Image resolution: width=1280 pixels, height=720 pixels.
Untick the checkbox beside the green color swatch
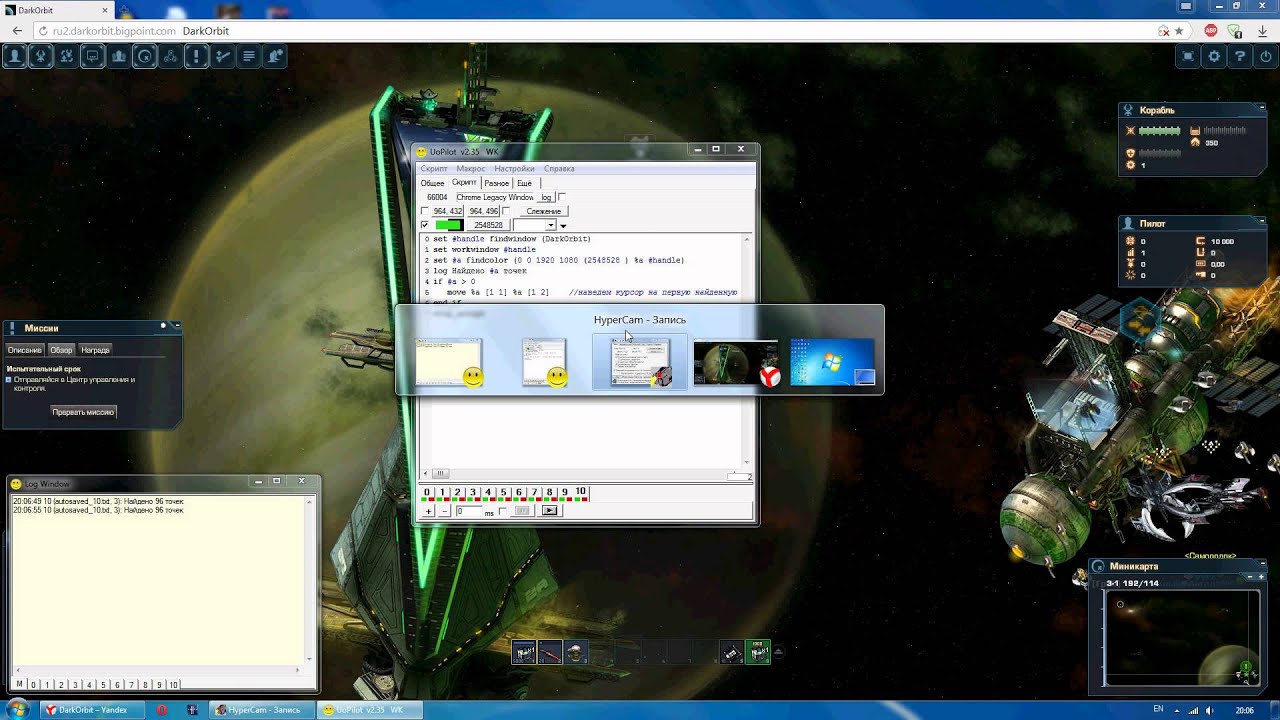coord(425,225)
